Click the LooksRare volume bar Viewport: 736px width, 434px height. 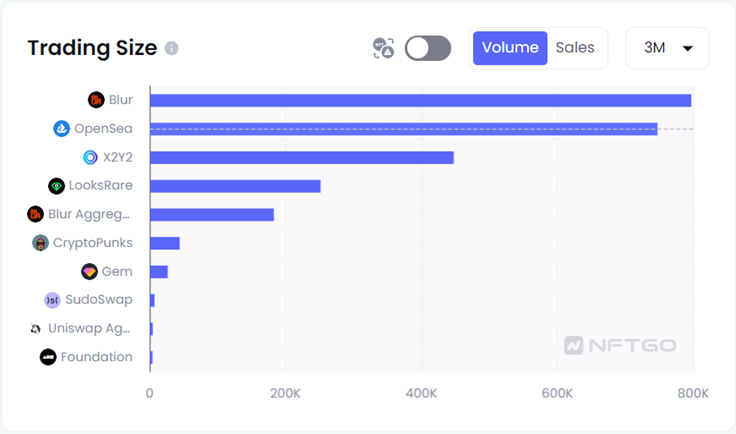tap(235, 186)
